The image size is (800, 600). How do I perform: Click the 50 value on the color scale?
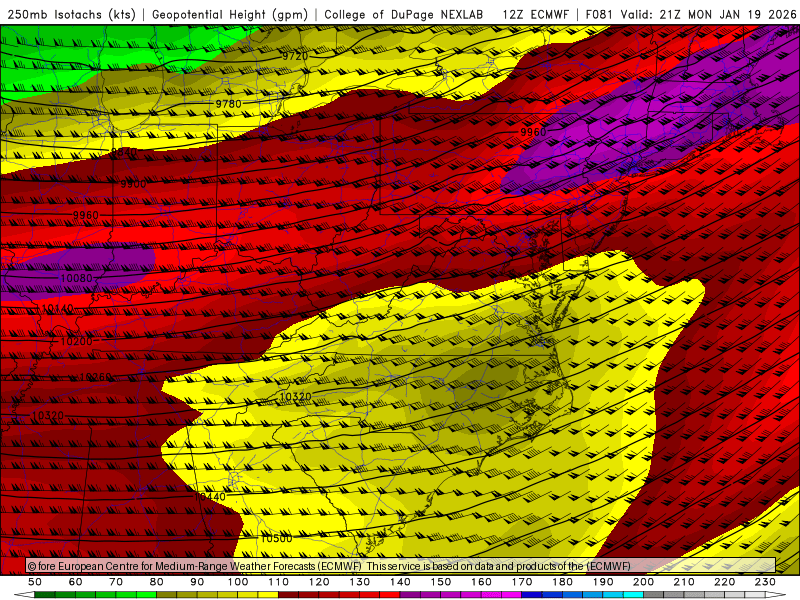35,582
